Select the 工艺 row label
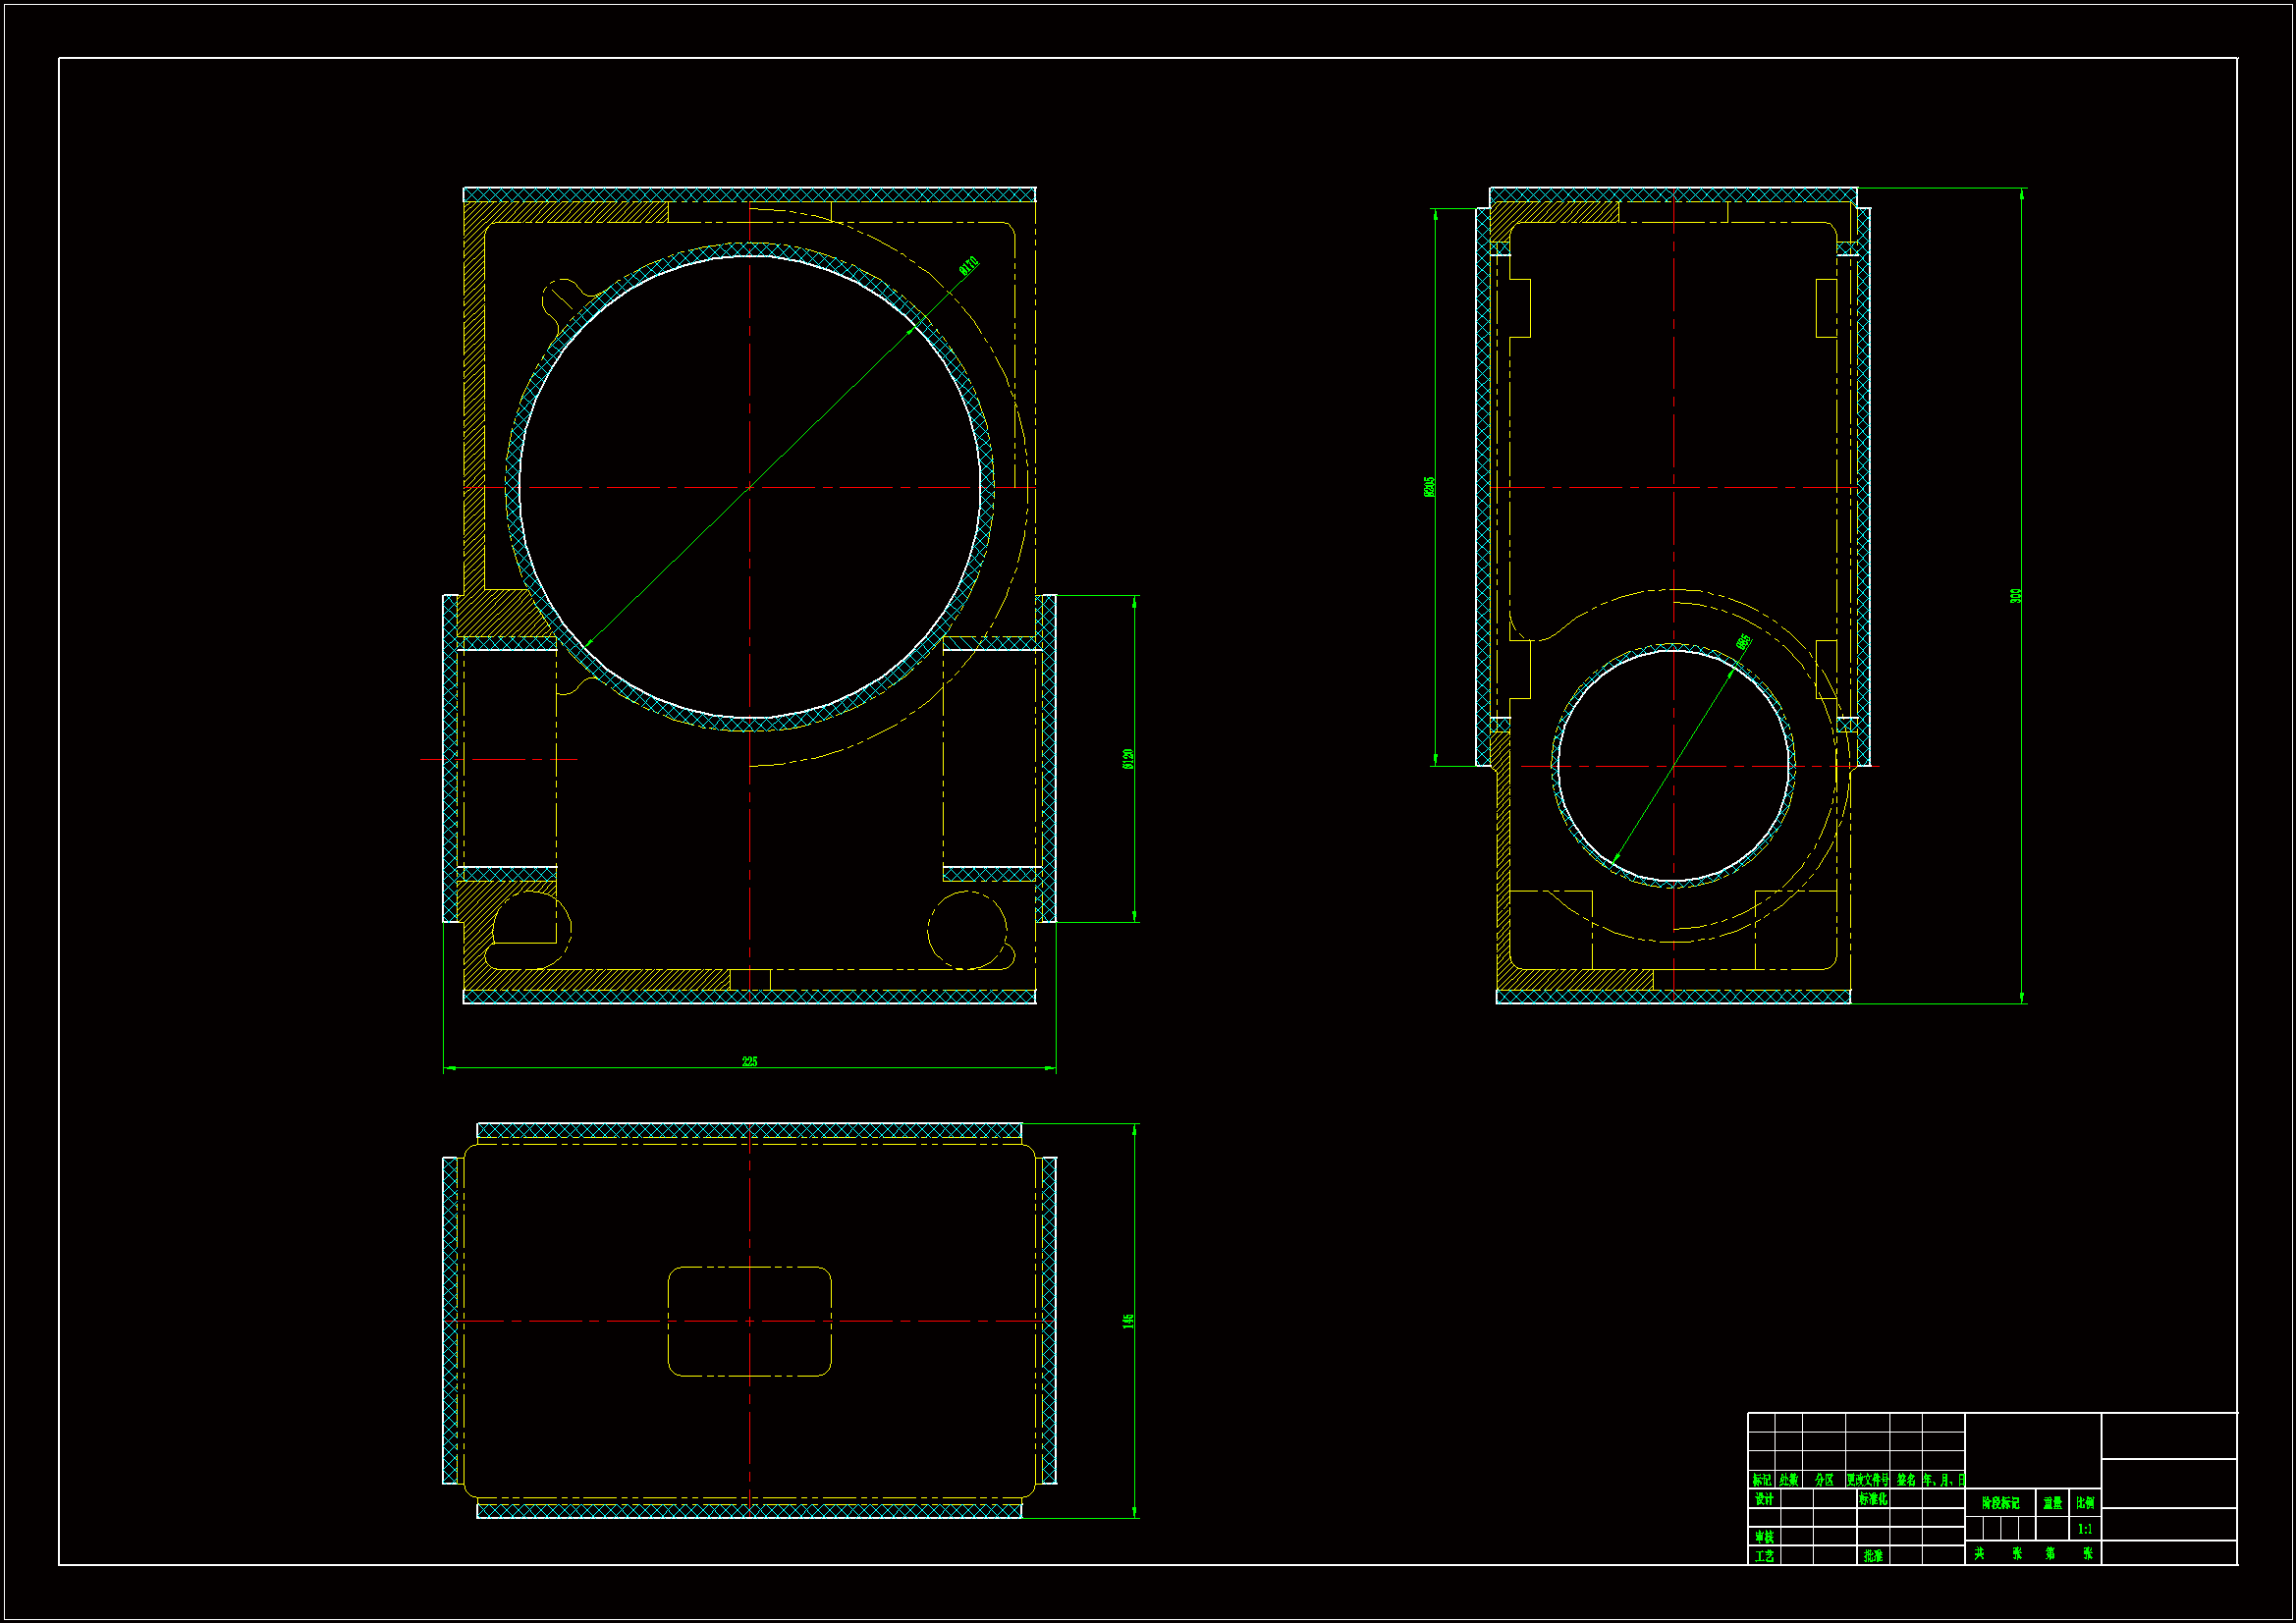This screenshot has width=2296, height=1623. [1764, 1556]
